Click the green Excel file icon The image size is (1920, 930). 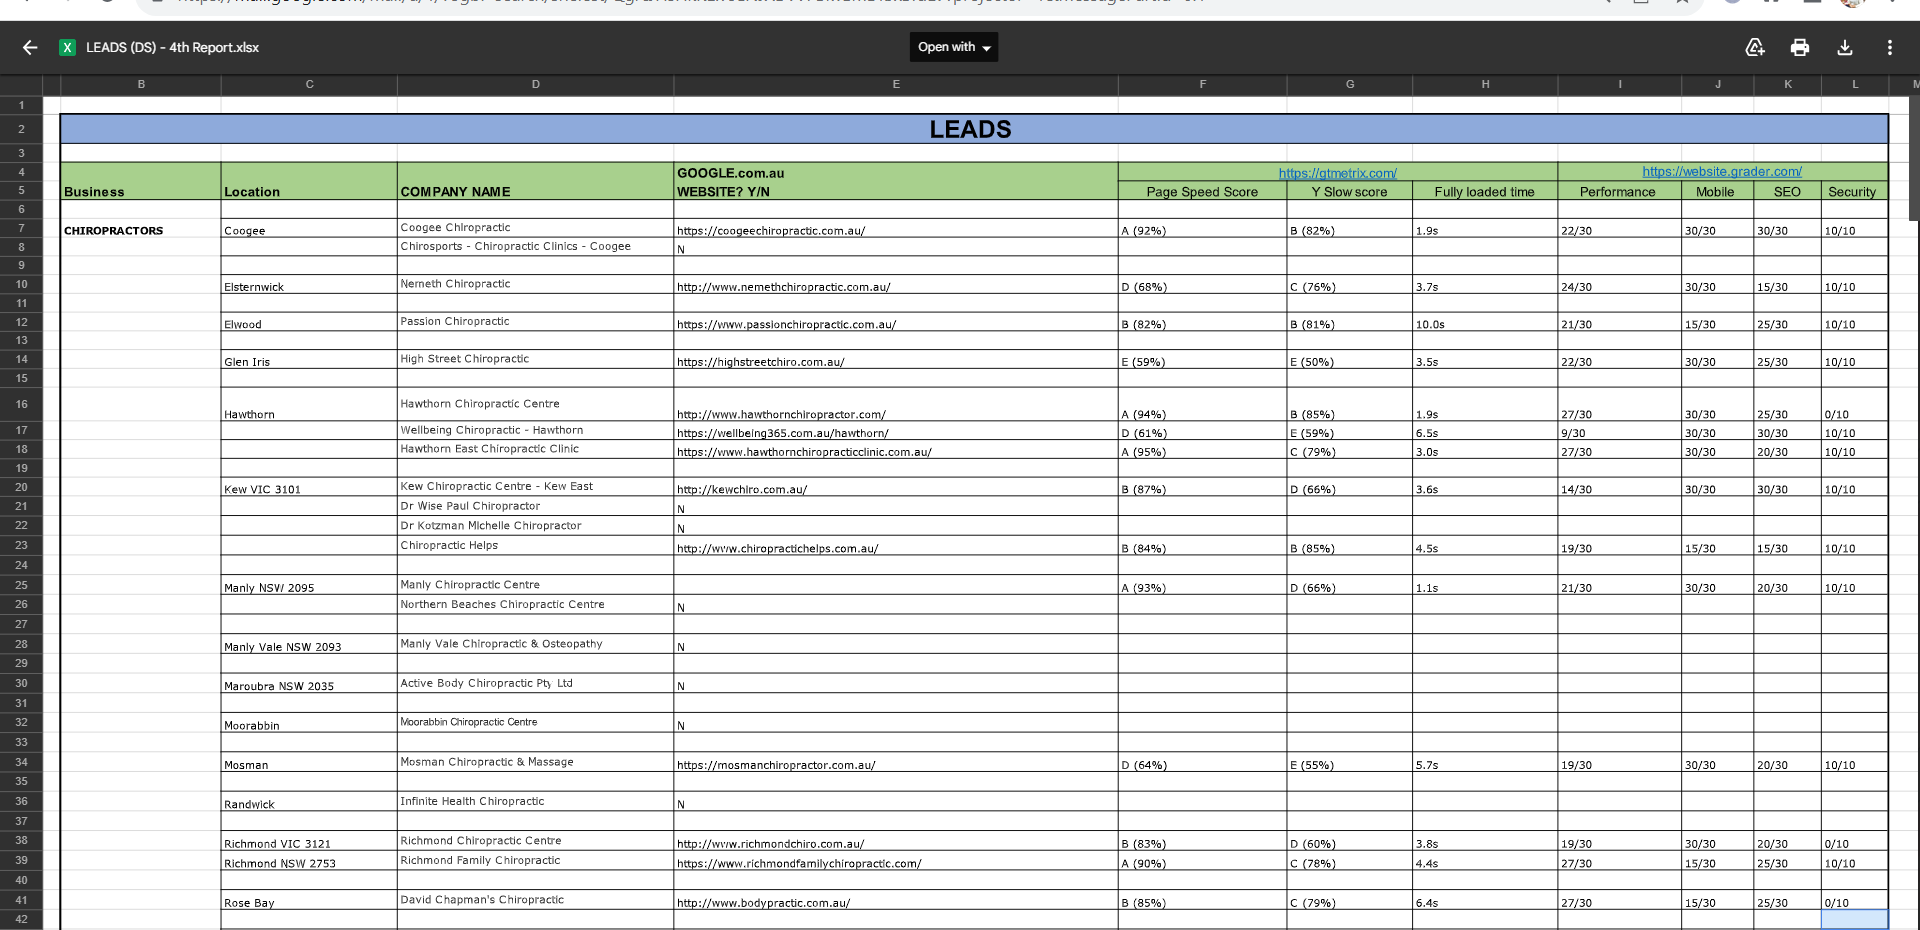pyautogui.click(x=67, y=47)
